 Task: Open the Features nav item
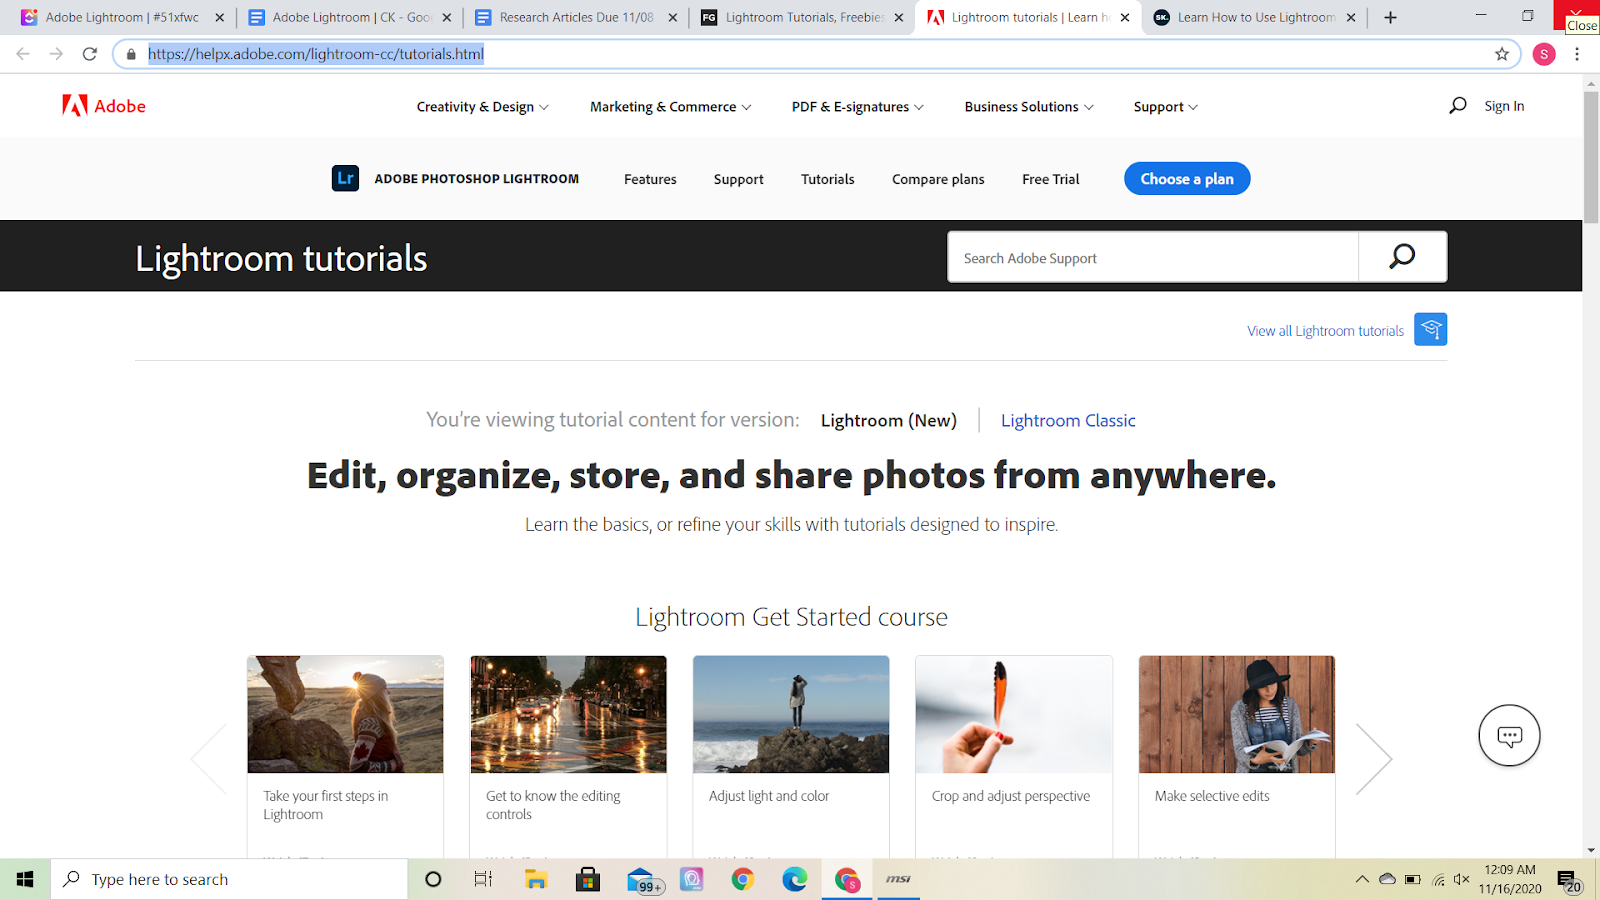click(650, 179)
